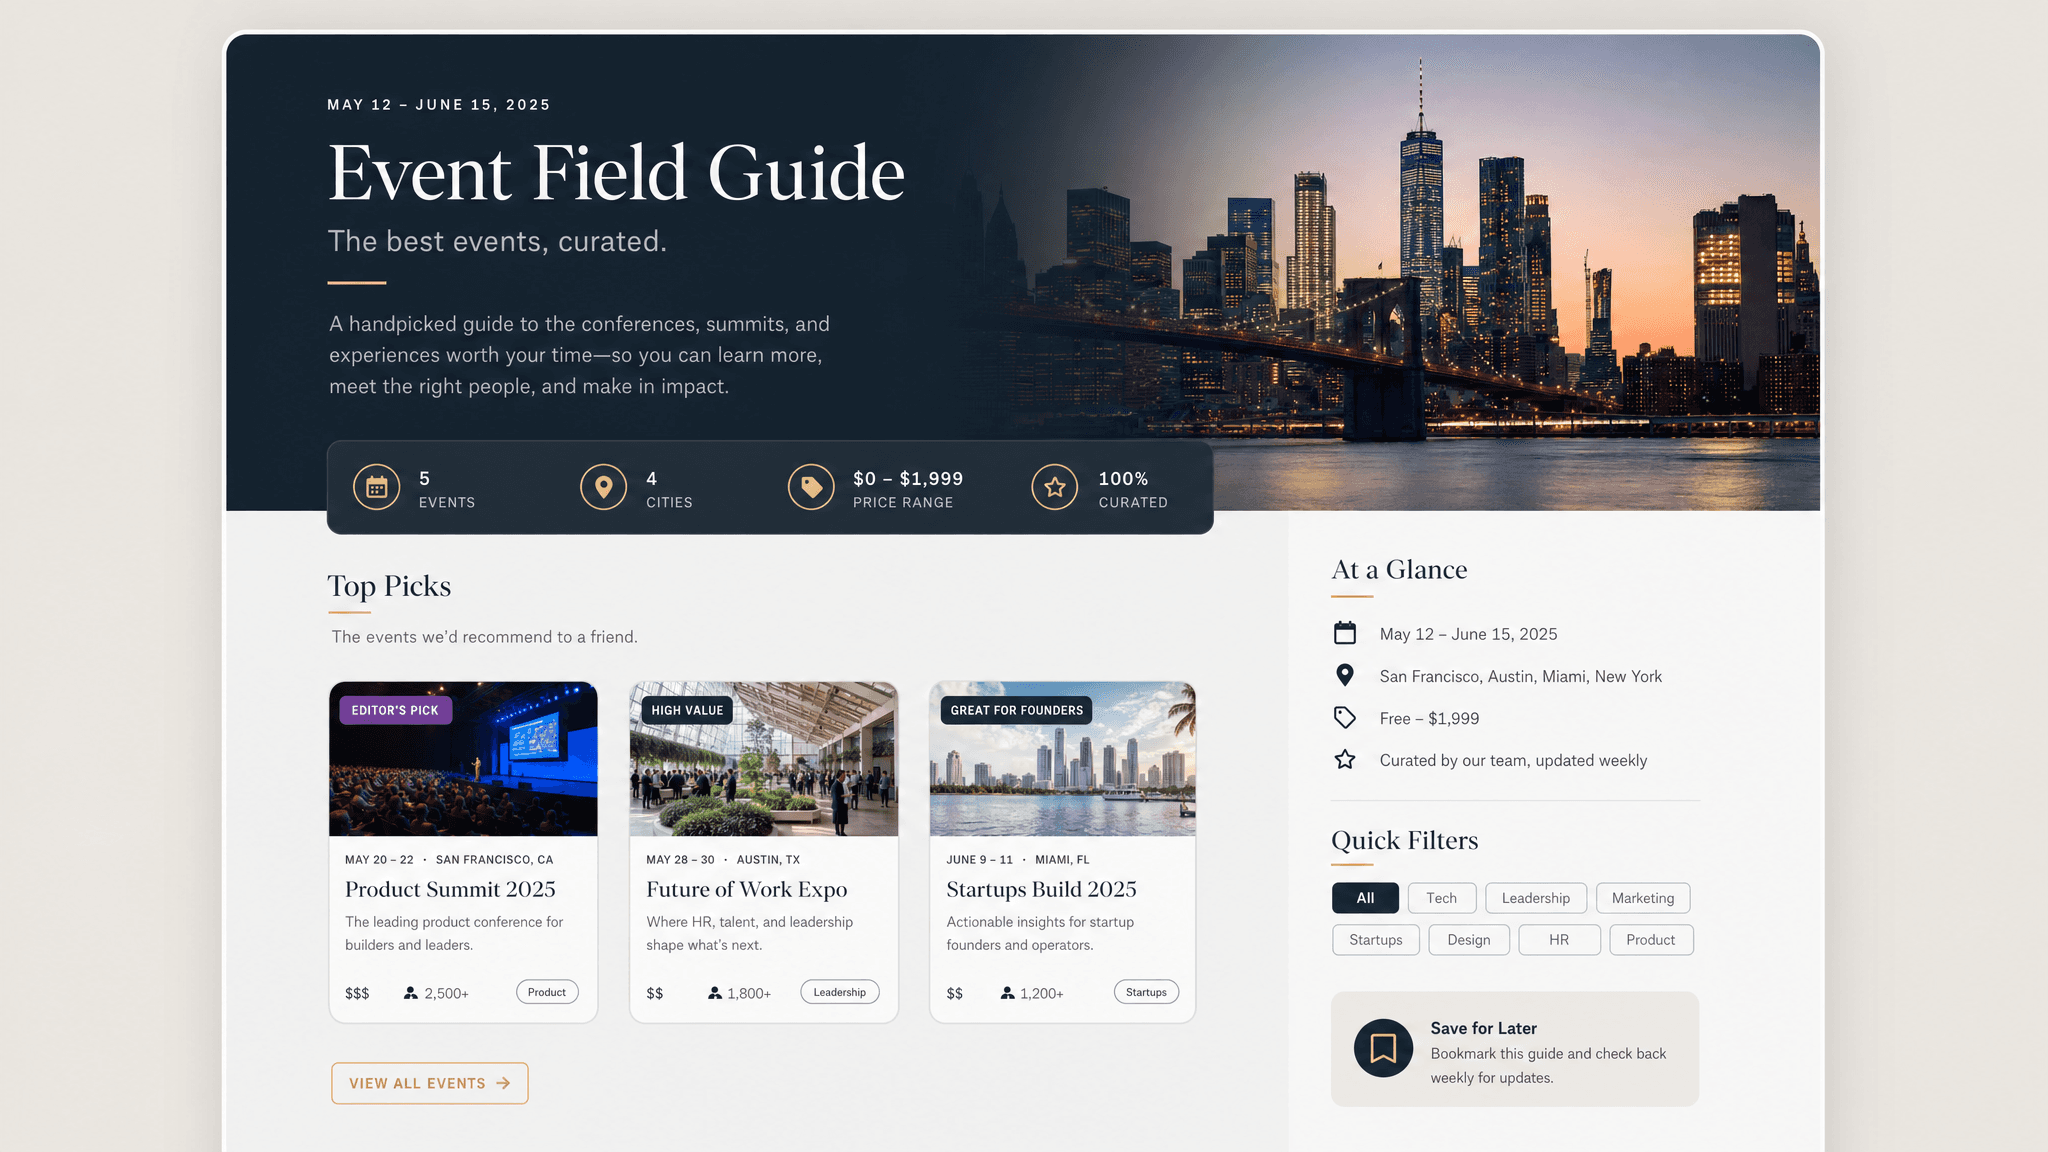
Task: Click the $$$ price on Product Summit card
Action: (x=357, y=993)
